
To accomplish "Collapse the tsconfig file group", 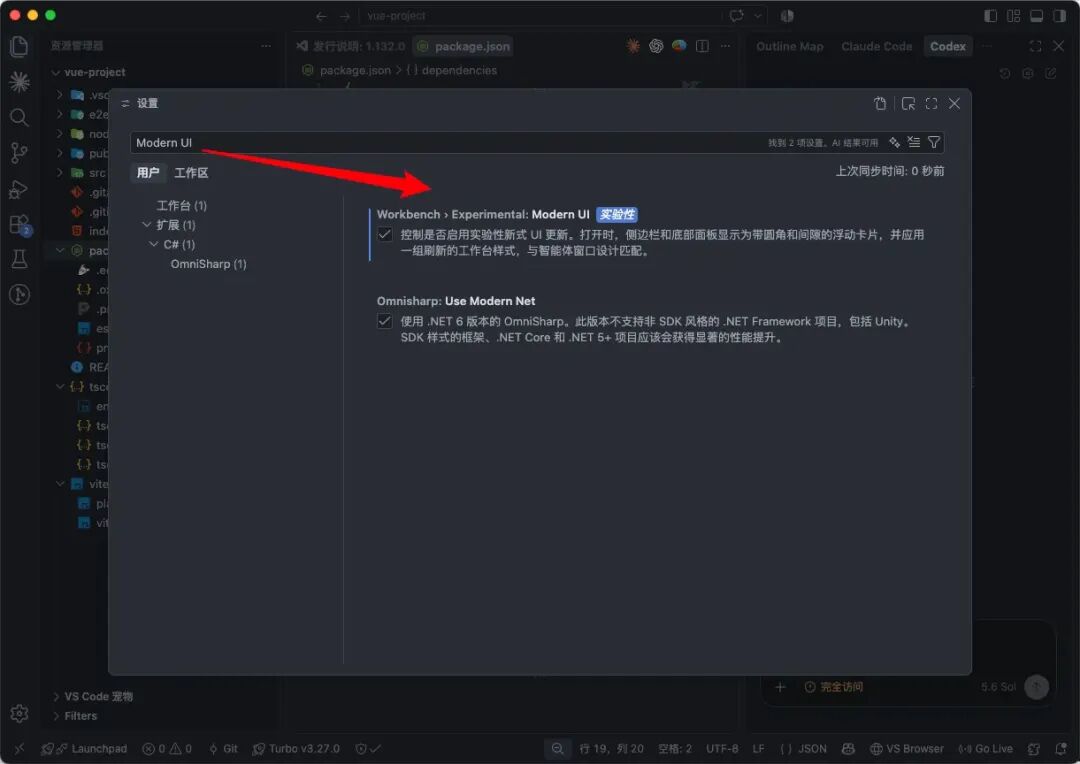I will [x=60, y=386].
